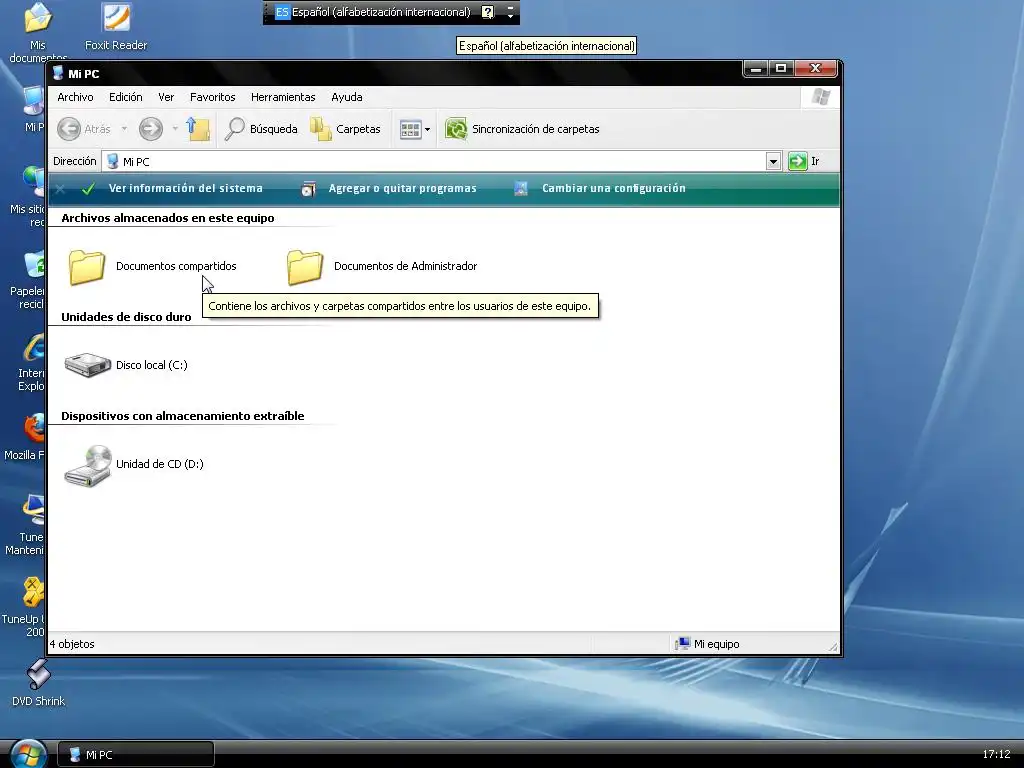Screen dimensions: 1024x768
Task: Open the Atrás history dropdown arrow
Action: pos(124,129)
